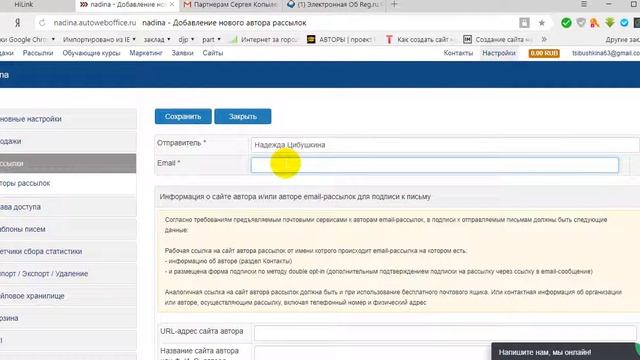The image size is (640, 360).
Task: Select the highlighted 'рассылки' sidebar item
Action: tap(68, 163)
